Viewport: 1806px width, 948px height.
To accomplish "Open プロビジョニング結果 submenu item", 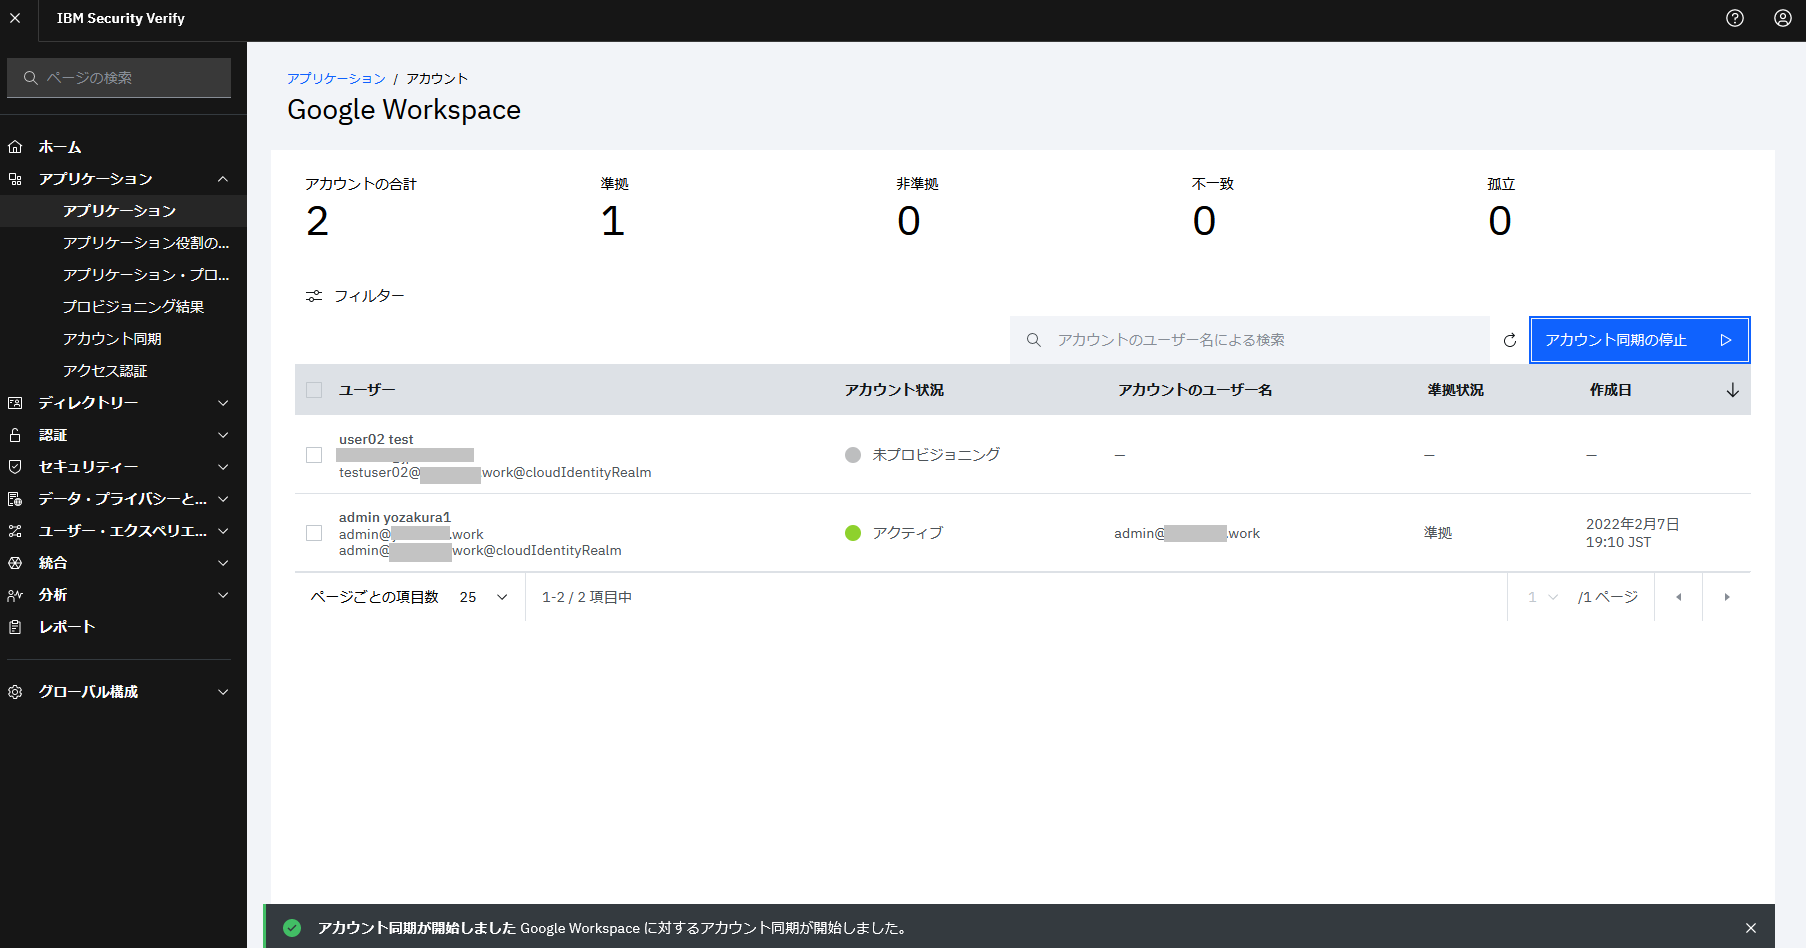I will click(x=123, y=307).
